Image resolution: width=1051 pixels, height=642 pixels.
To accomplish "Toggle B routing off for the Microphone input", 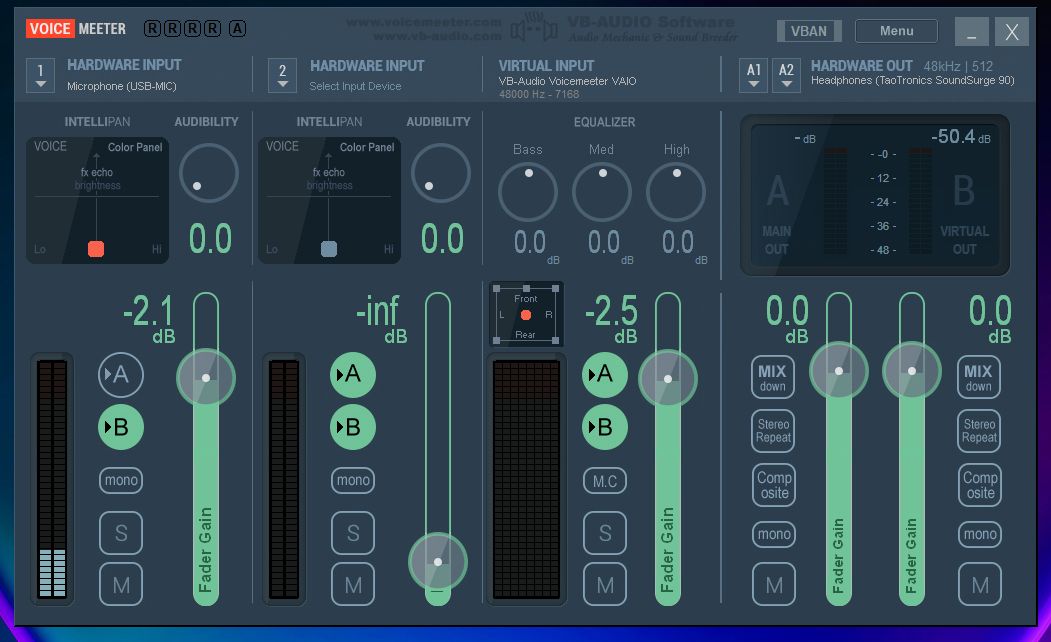I will point(121,427).
